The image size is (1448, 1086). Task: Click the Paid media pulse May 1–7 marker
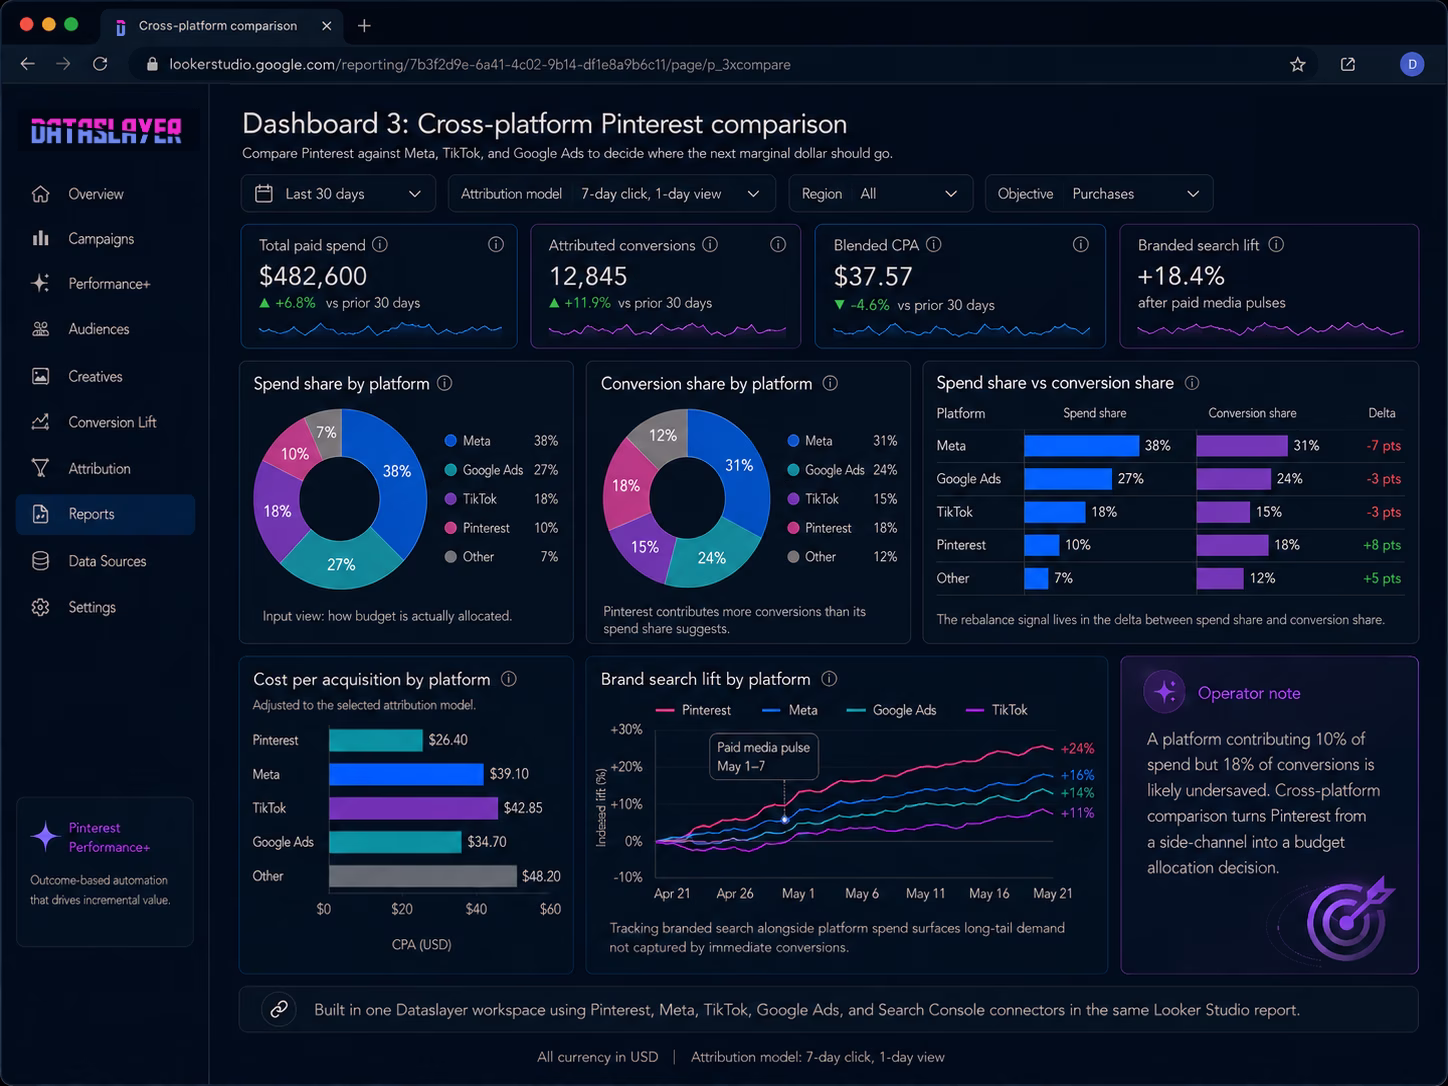(785, 819)
